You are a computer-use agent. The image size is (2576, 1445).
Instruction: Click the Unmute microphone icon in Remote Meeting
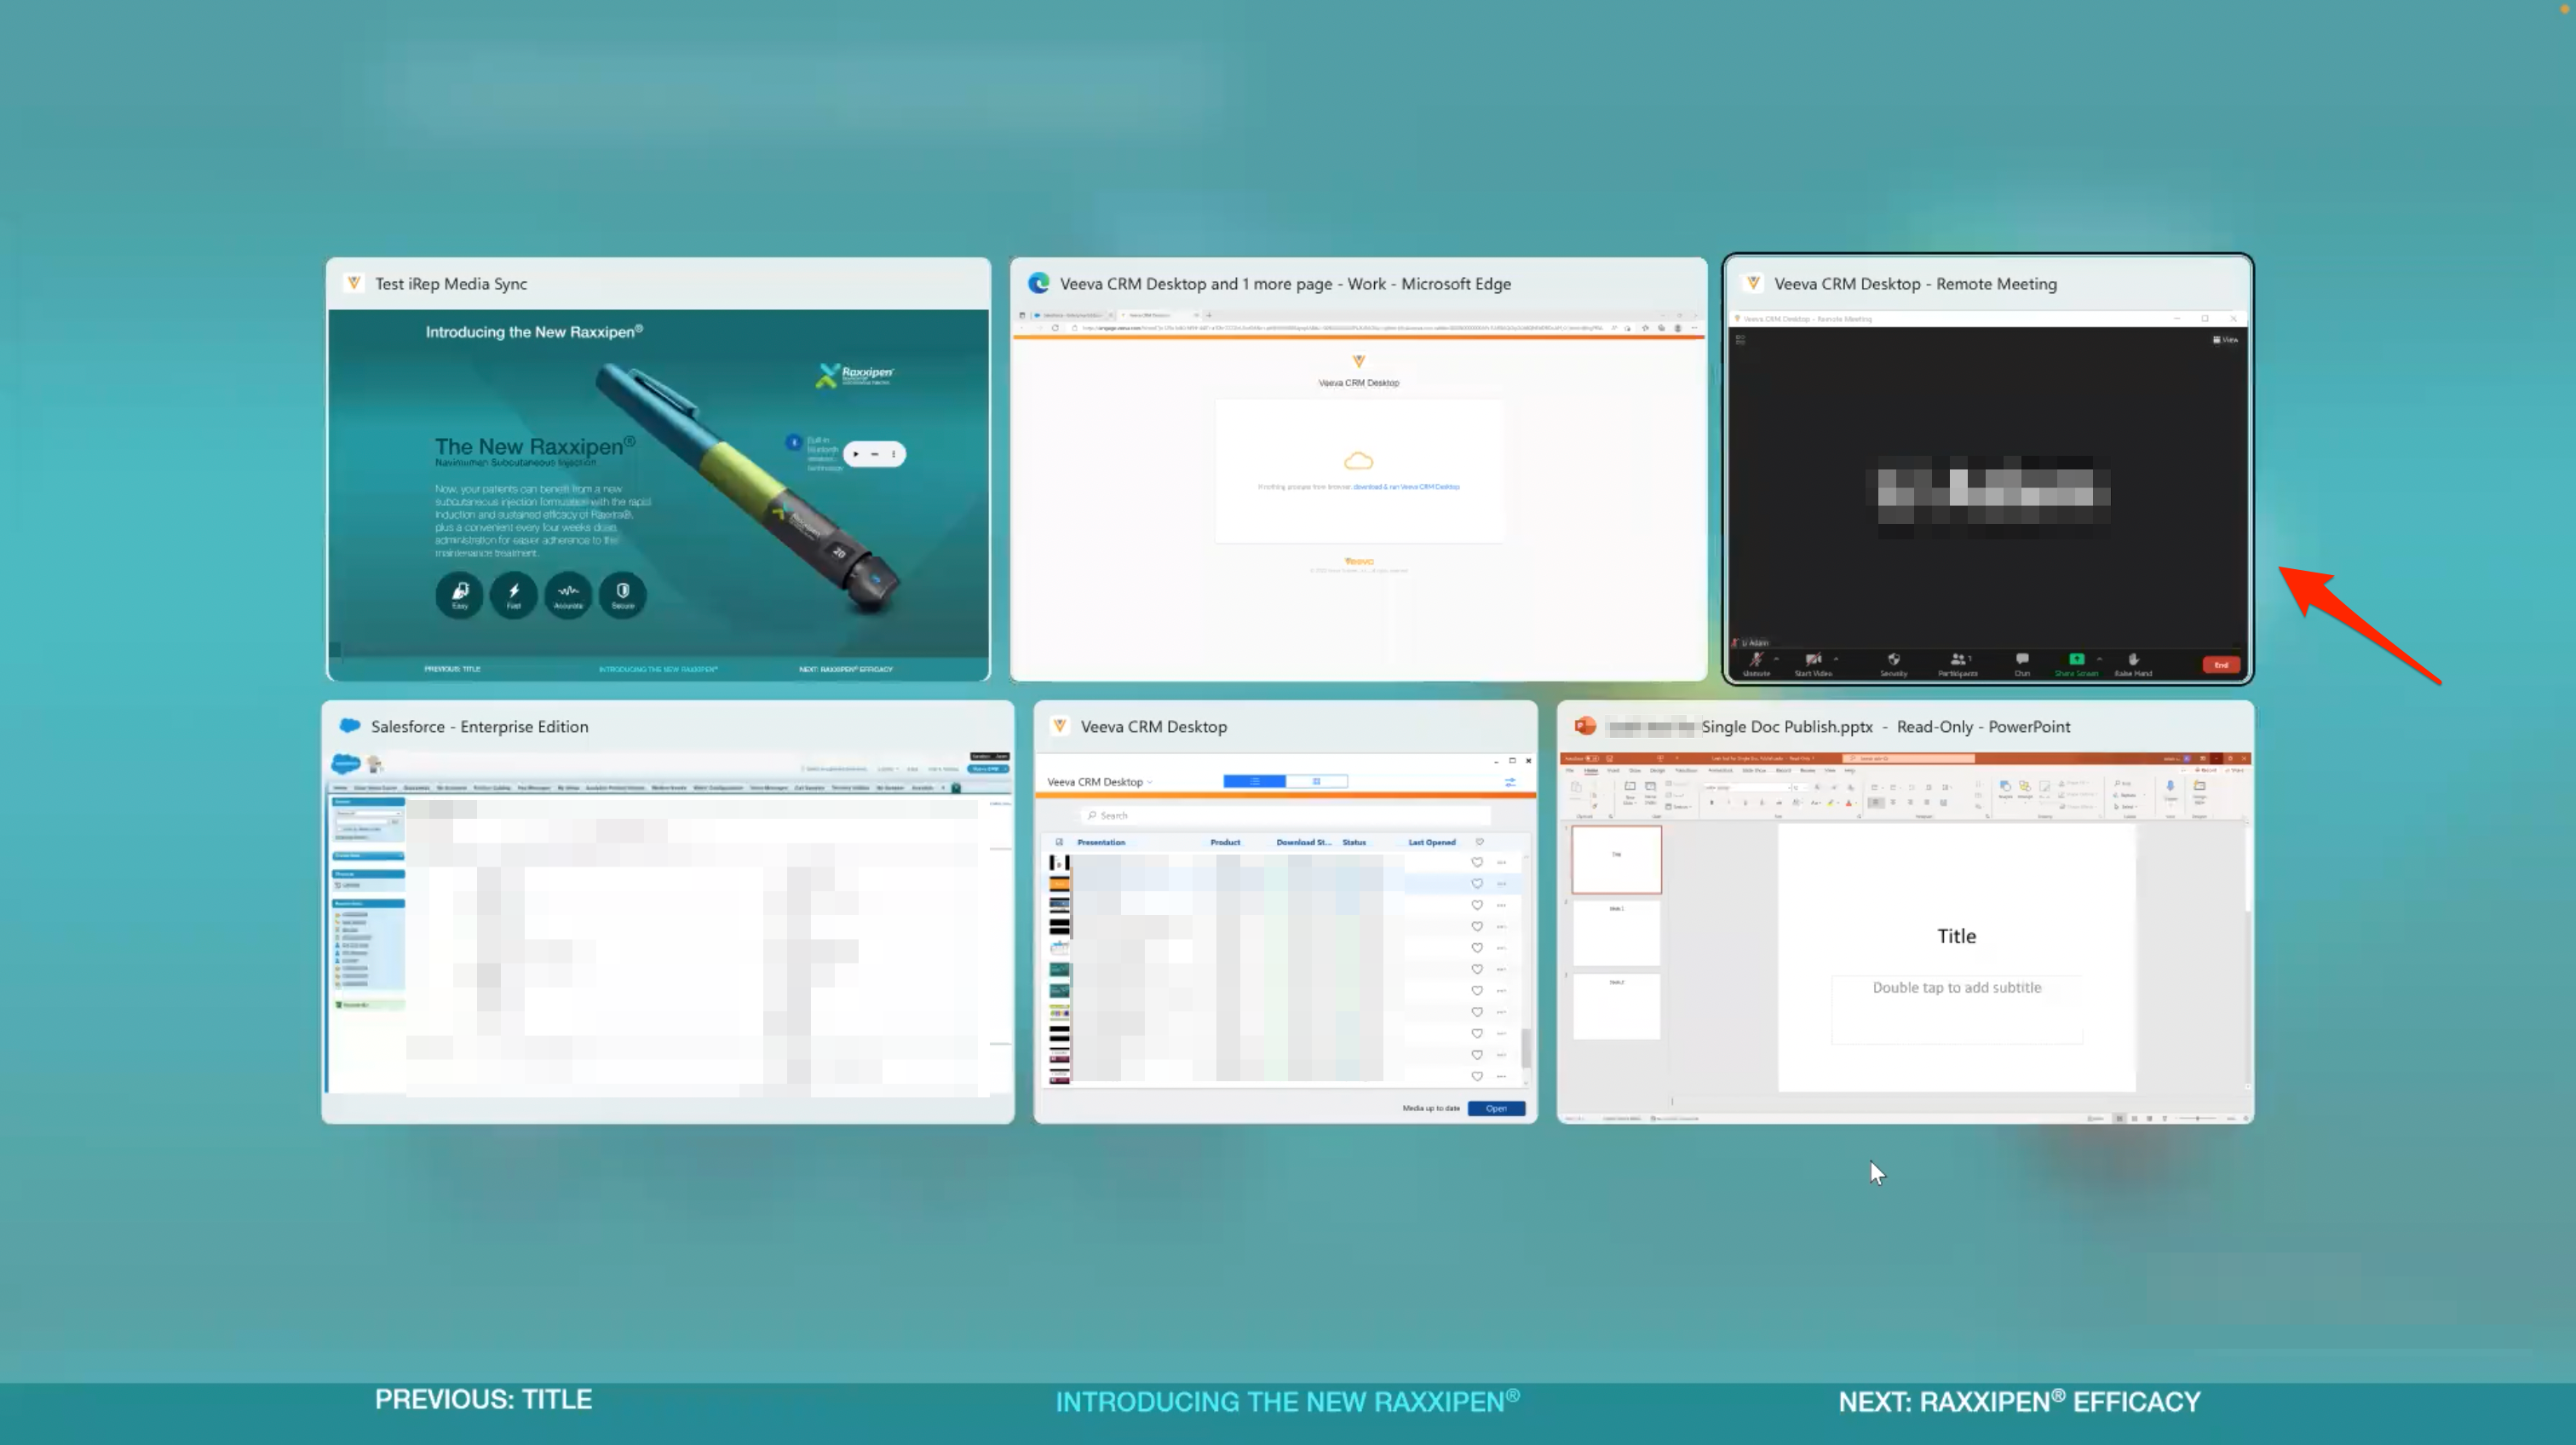1756,660
